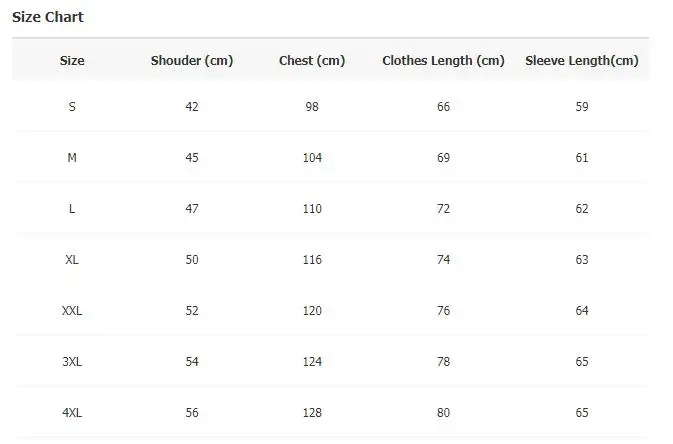673x444 pixels.
Task: Click clothes length 72 for size L
Action: tap(443, 209)
